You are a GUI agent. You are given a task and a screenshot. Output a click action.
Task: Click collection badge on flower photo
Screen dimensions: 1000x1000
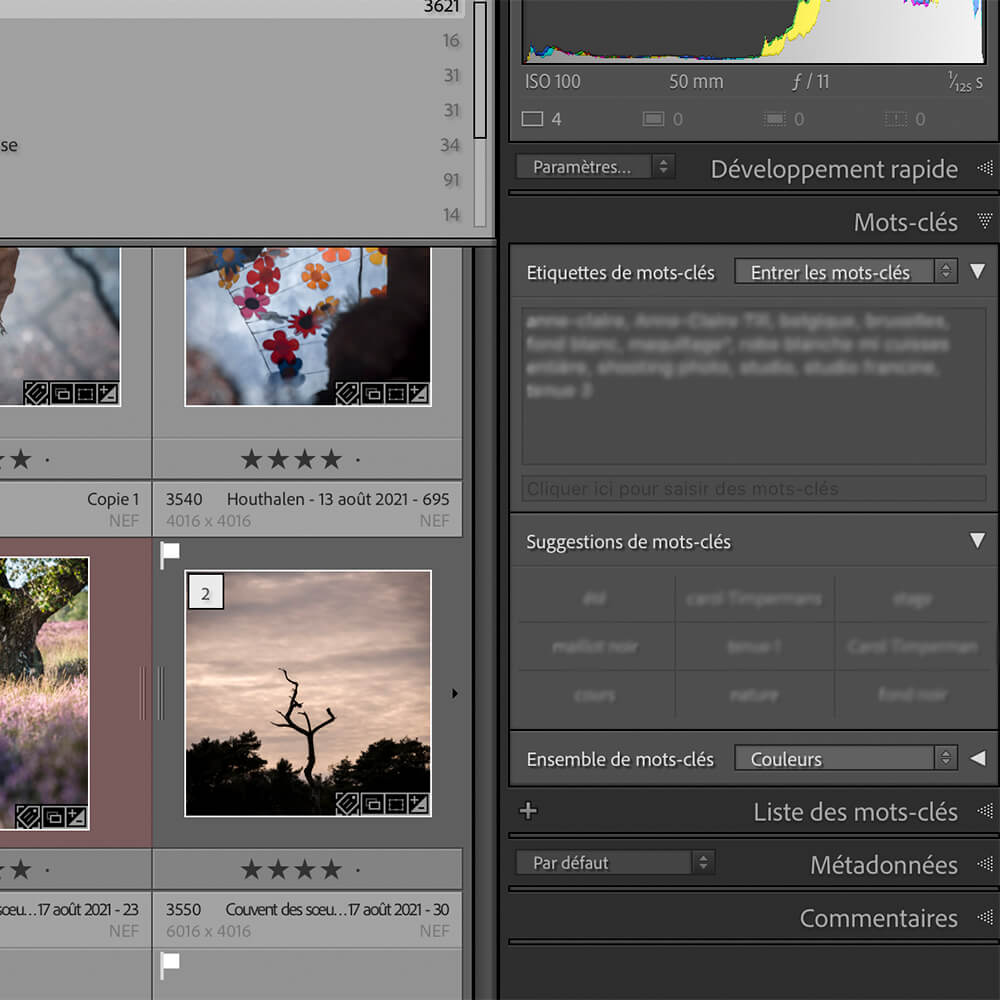pos(372,393)
